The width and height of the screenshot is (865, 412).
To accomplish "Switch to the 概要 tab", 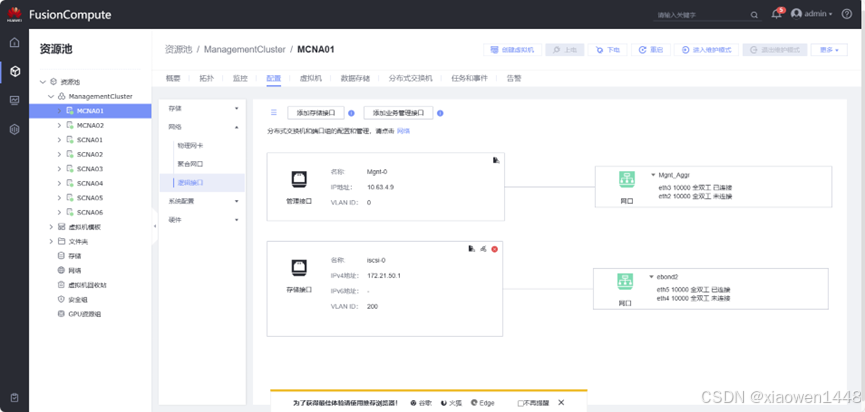I will [x=173, y=78].
